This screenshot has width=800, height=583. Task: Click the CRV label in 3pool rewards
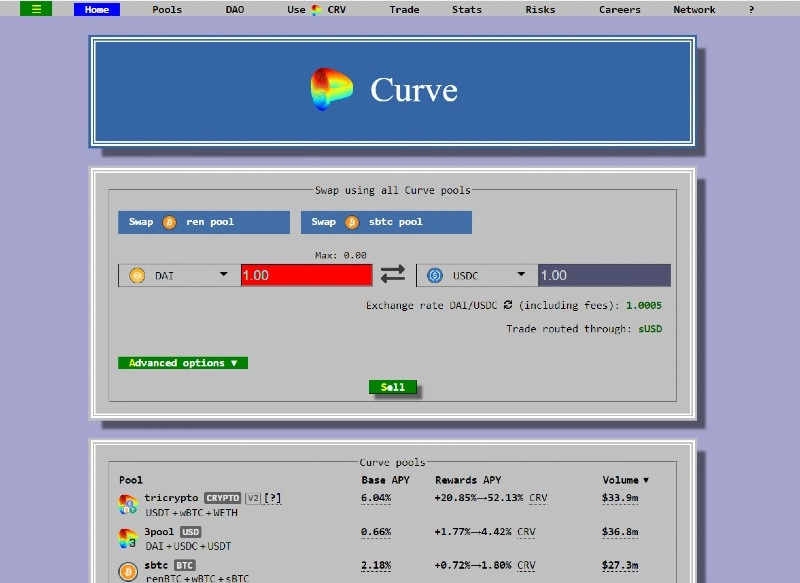coord(526,532)
